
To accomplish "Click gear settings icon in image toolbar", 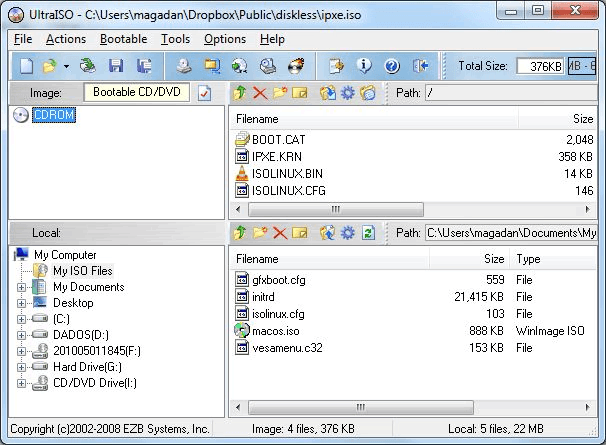I will pyautogui.click(x=348, y=93).
